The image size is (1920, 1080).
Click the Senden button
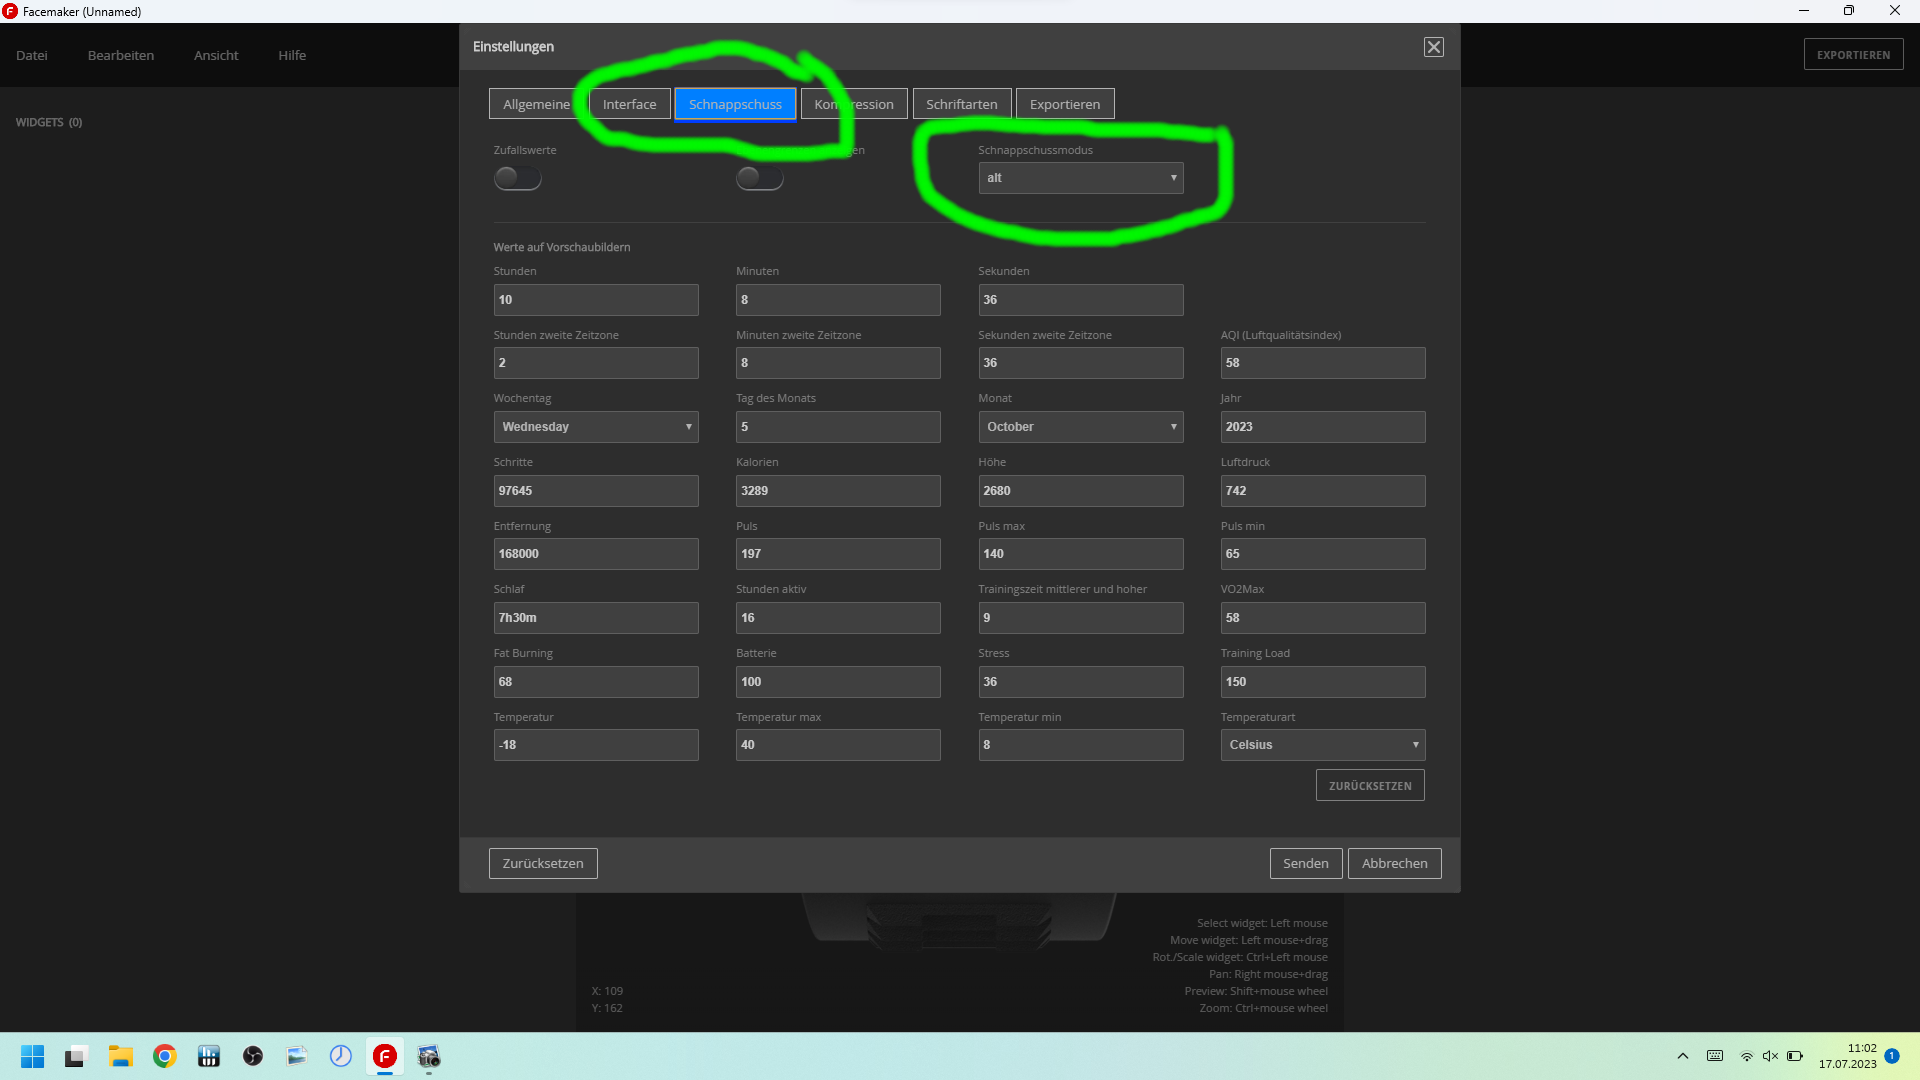pos(1305,863)
